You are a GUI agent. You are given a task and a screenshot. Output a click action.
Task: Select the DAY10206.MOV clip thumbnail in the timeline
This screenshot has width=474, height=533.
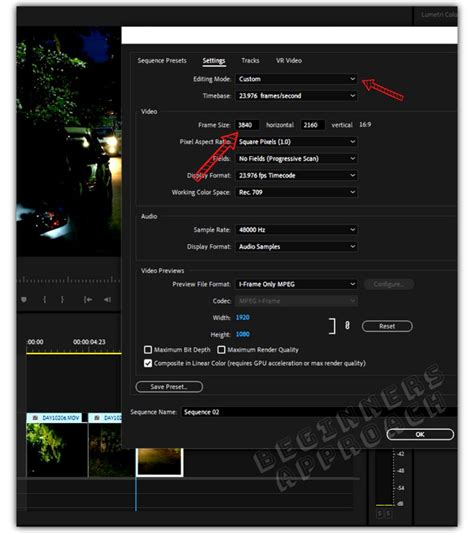point(57,449)
